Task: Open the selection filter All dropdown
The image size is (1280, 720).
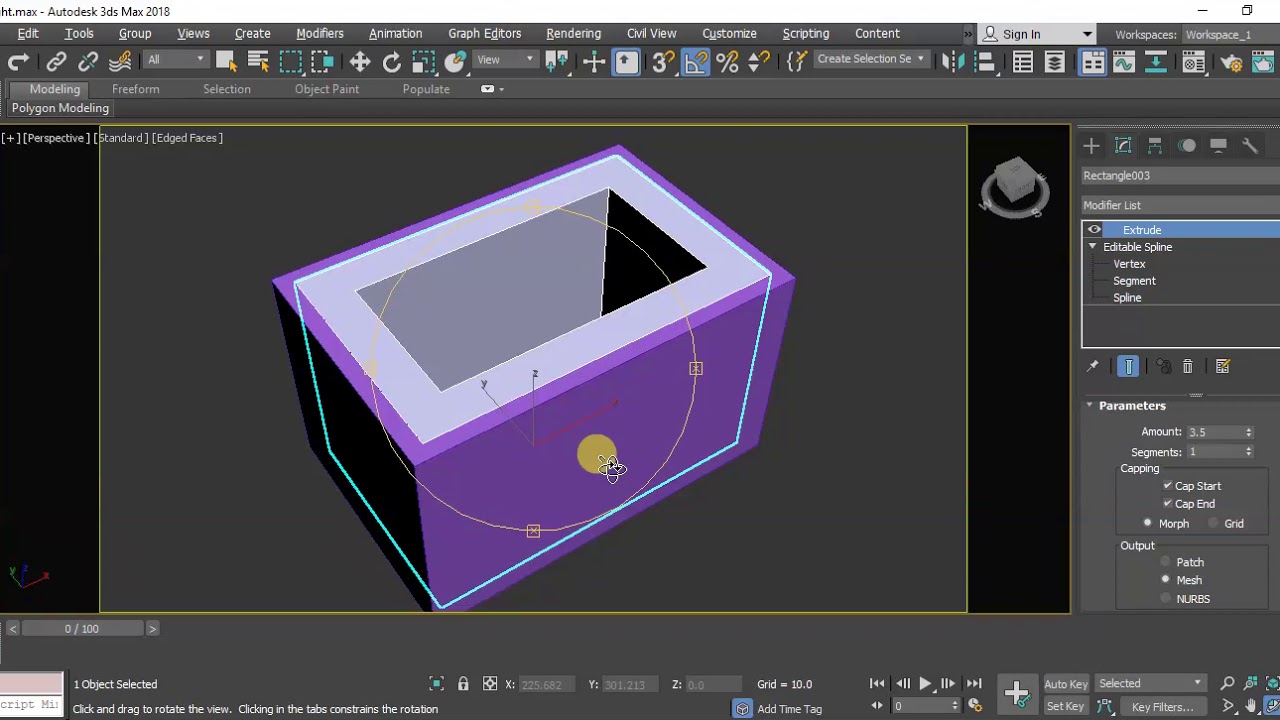Action: point(176,60)
